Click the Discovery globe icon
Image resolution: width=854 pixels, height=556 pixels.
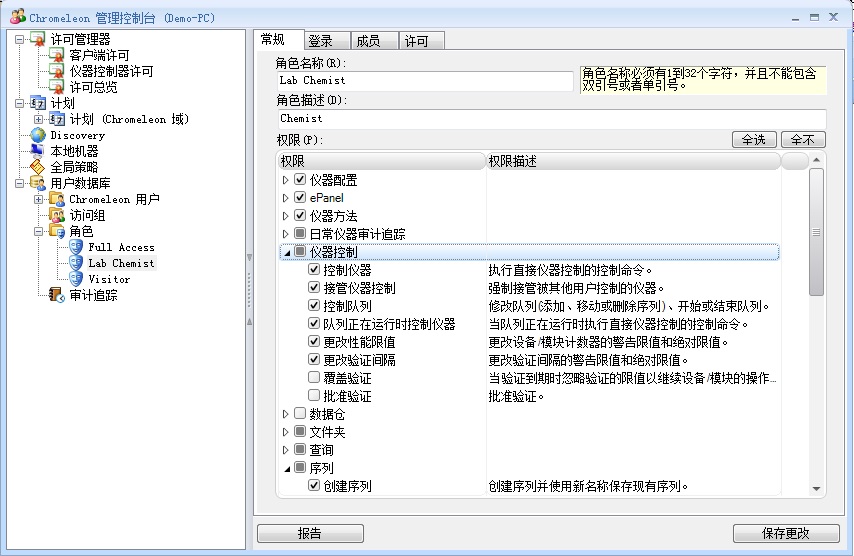coord(38,135)
